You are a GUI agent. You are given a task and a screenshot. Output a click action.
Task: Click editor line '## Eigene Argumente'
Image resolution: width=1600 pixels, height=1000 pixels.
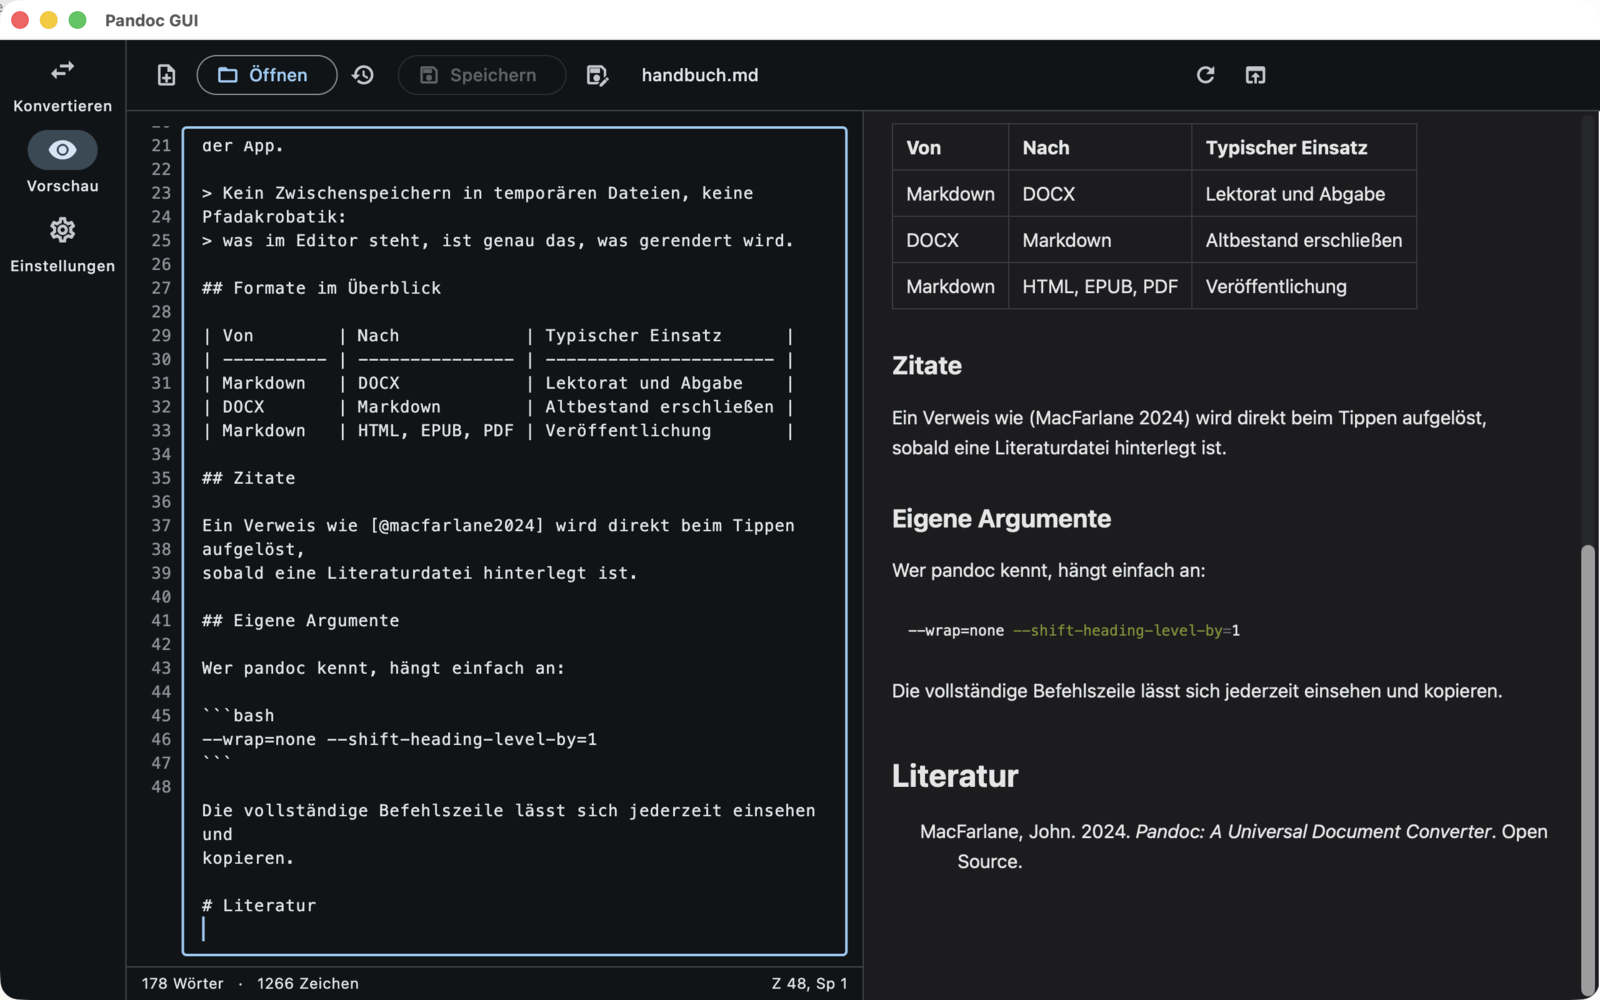click(x=301, y=621)
